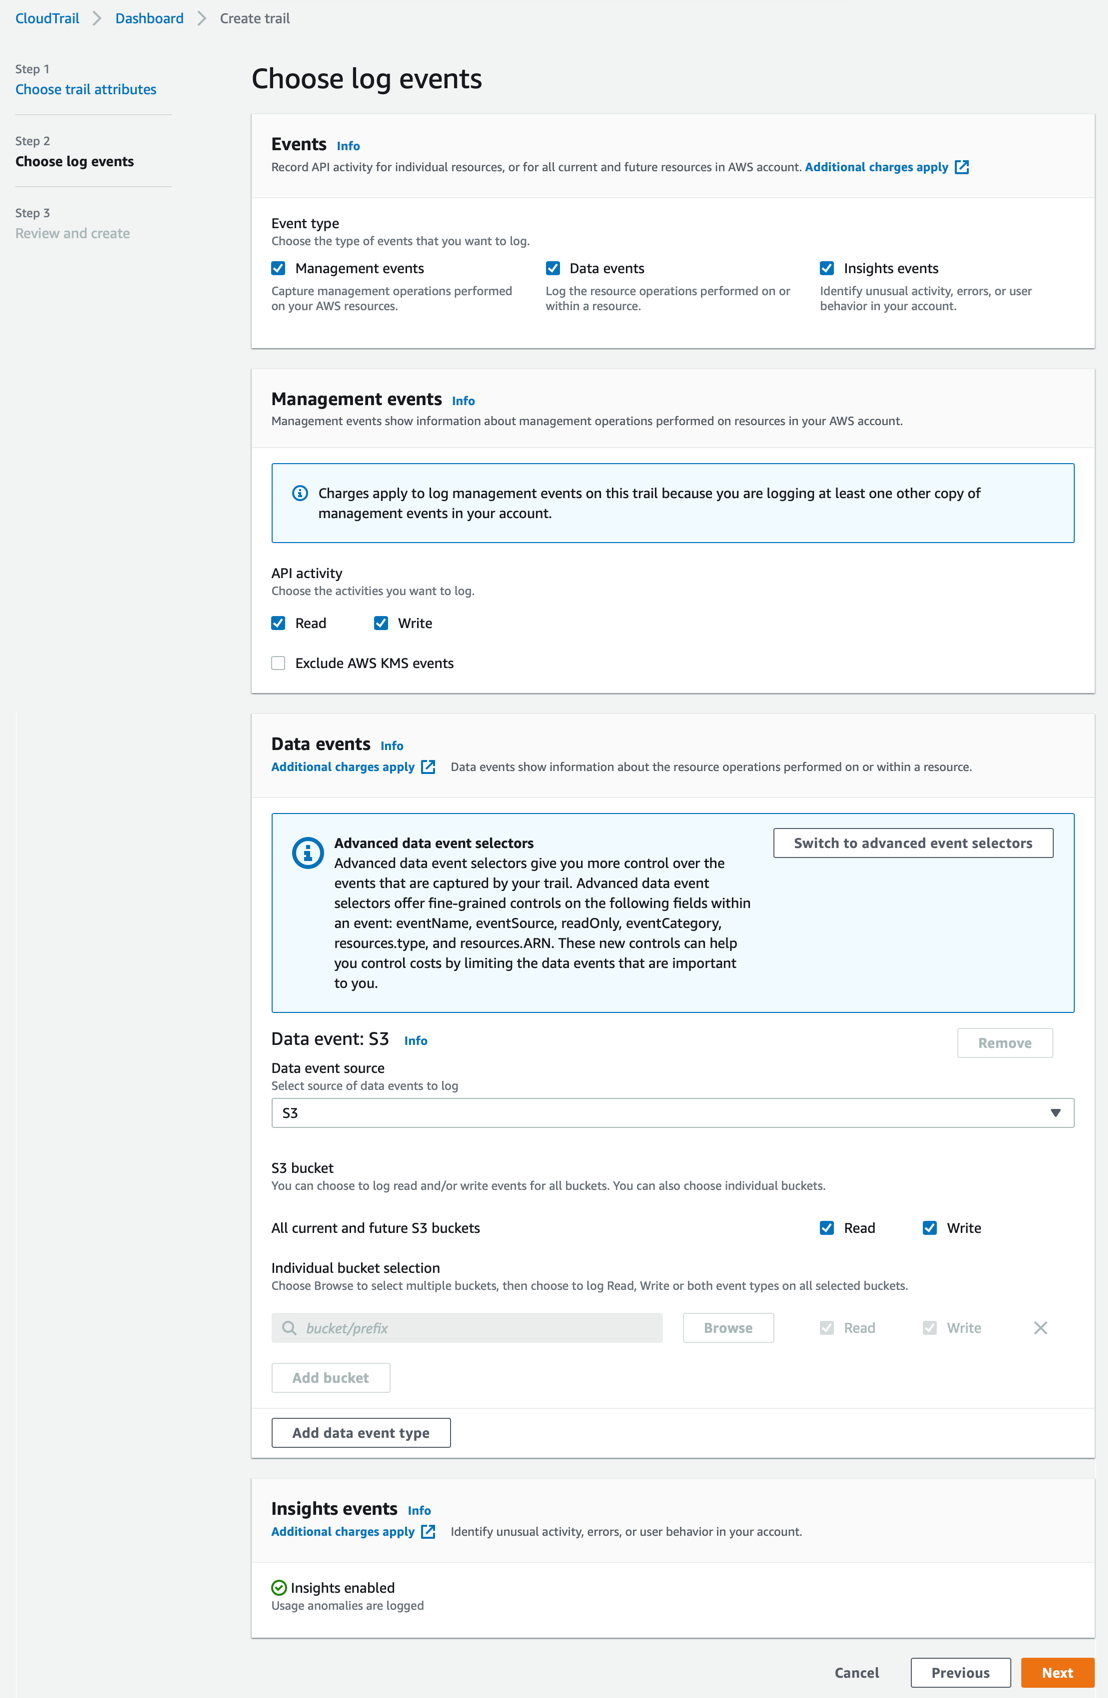Click info icon in management charges notice

pyautogui.click(x=300, y=493)
